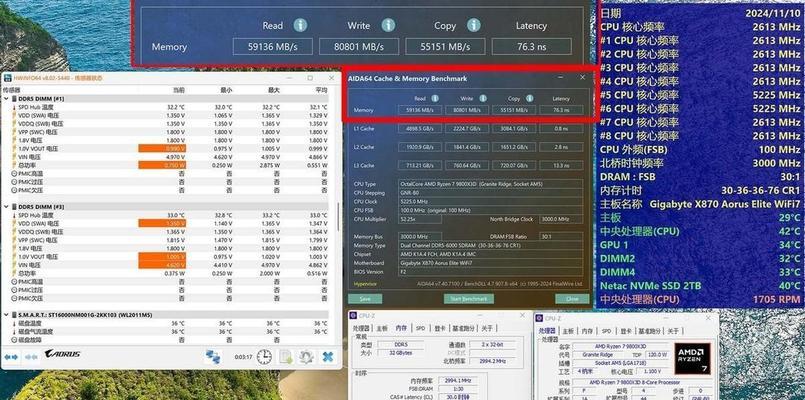Click thermometer icon beside 硬盘温度 row
The width and height of the screenshot is (805, 400).
pos(14,323)
